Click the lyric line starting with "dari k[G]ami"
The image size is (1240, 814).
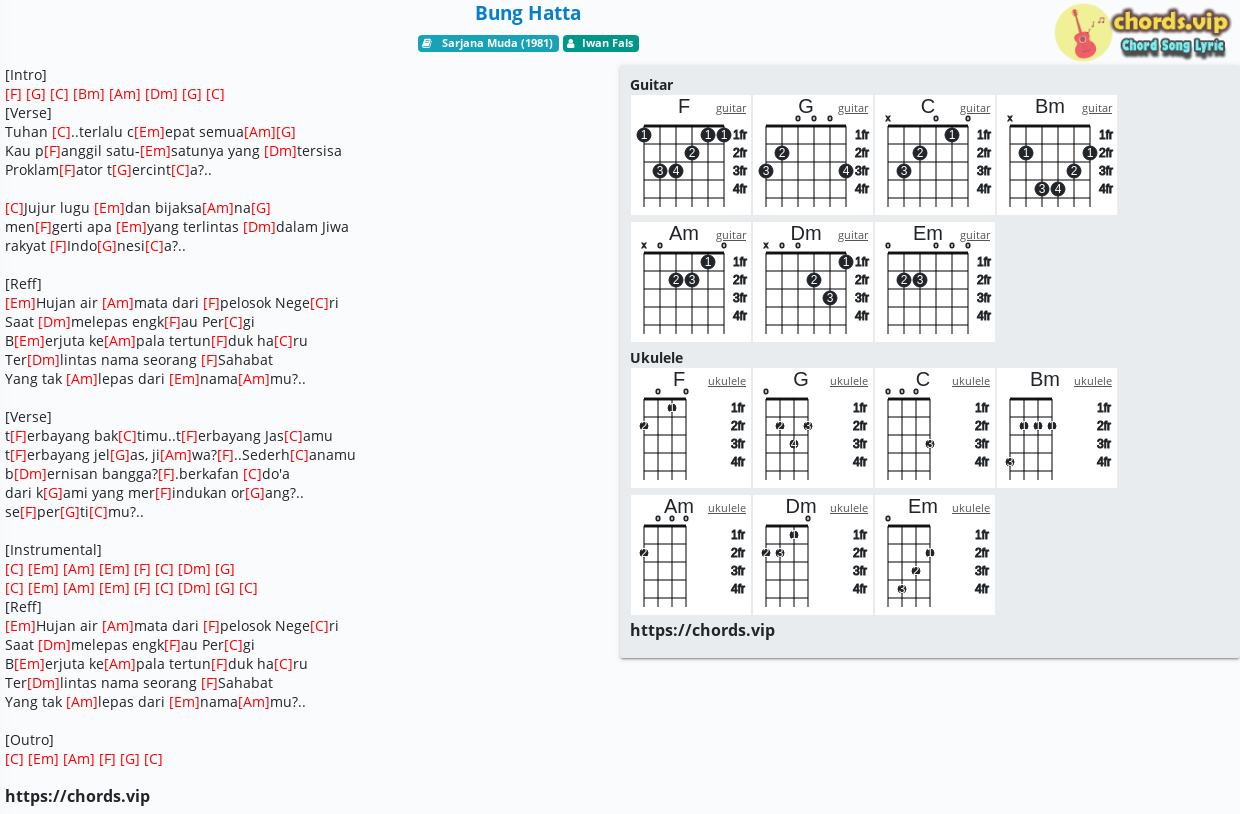(154, 493)
